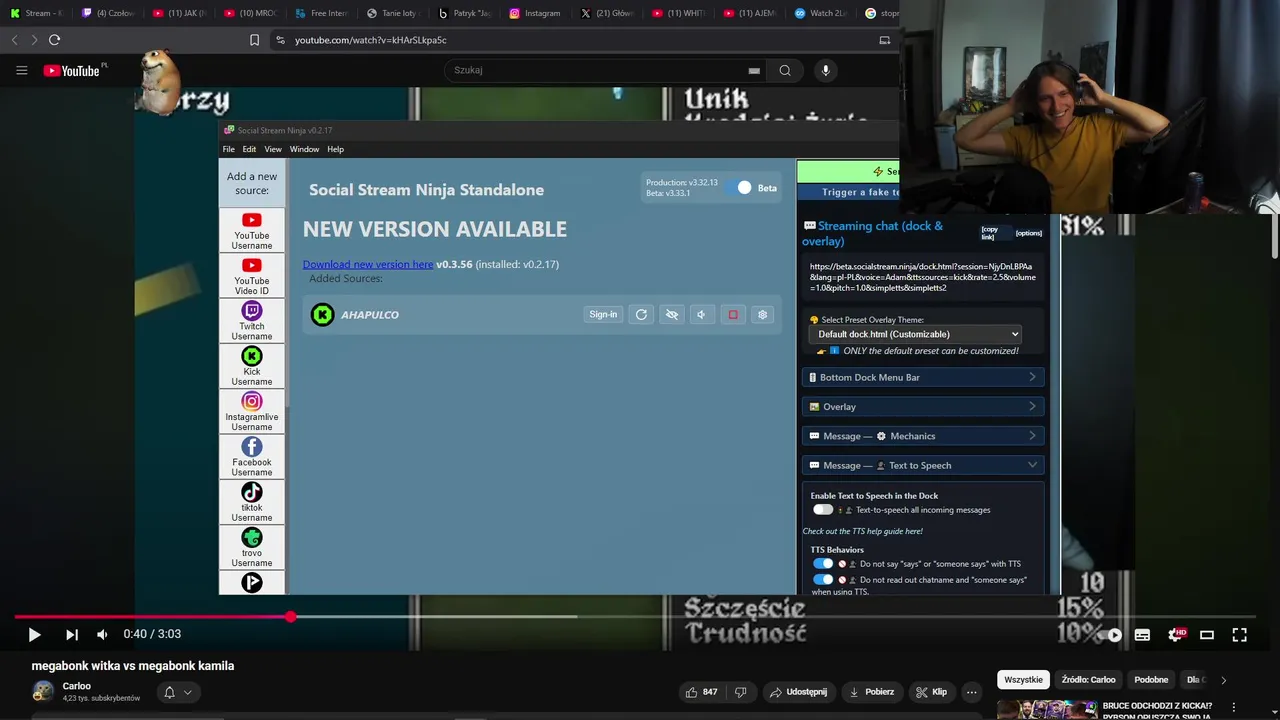Open the more actions three-dot menu

click(971, 692)
